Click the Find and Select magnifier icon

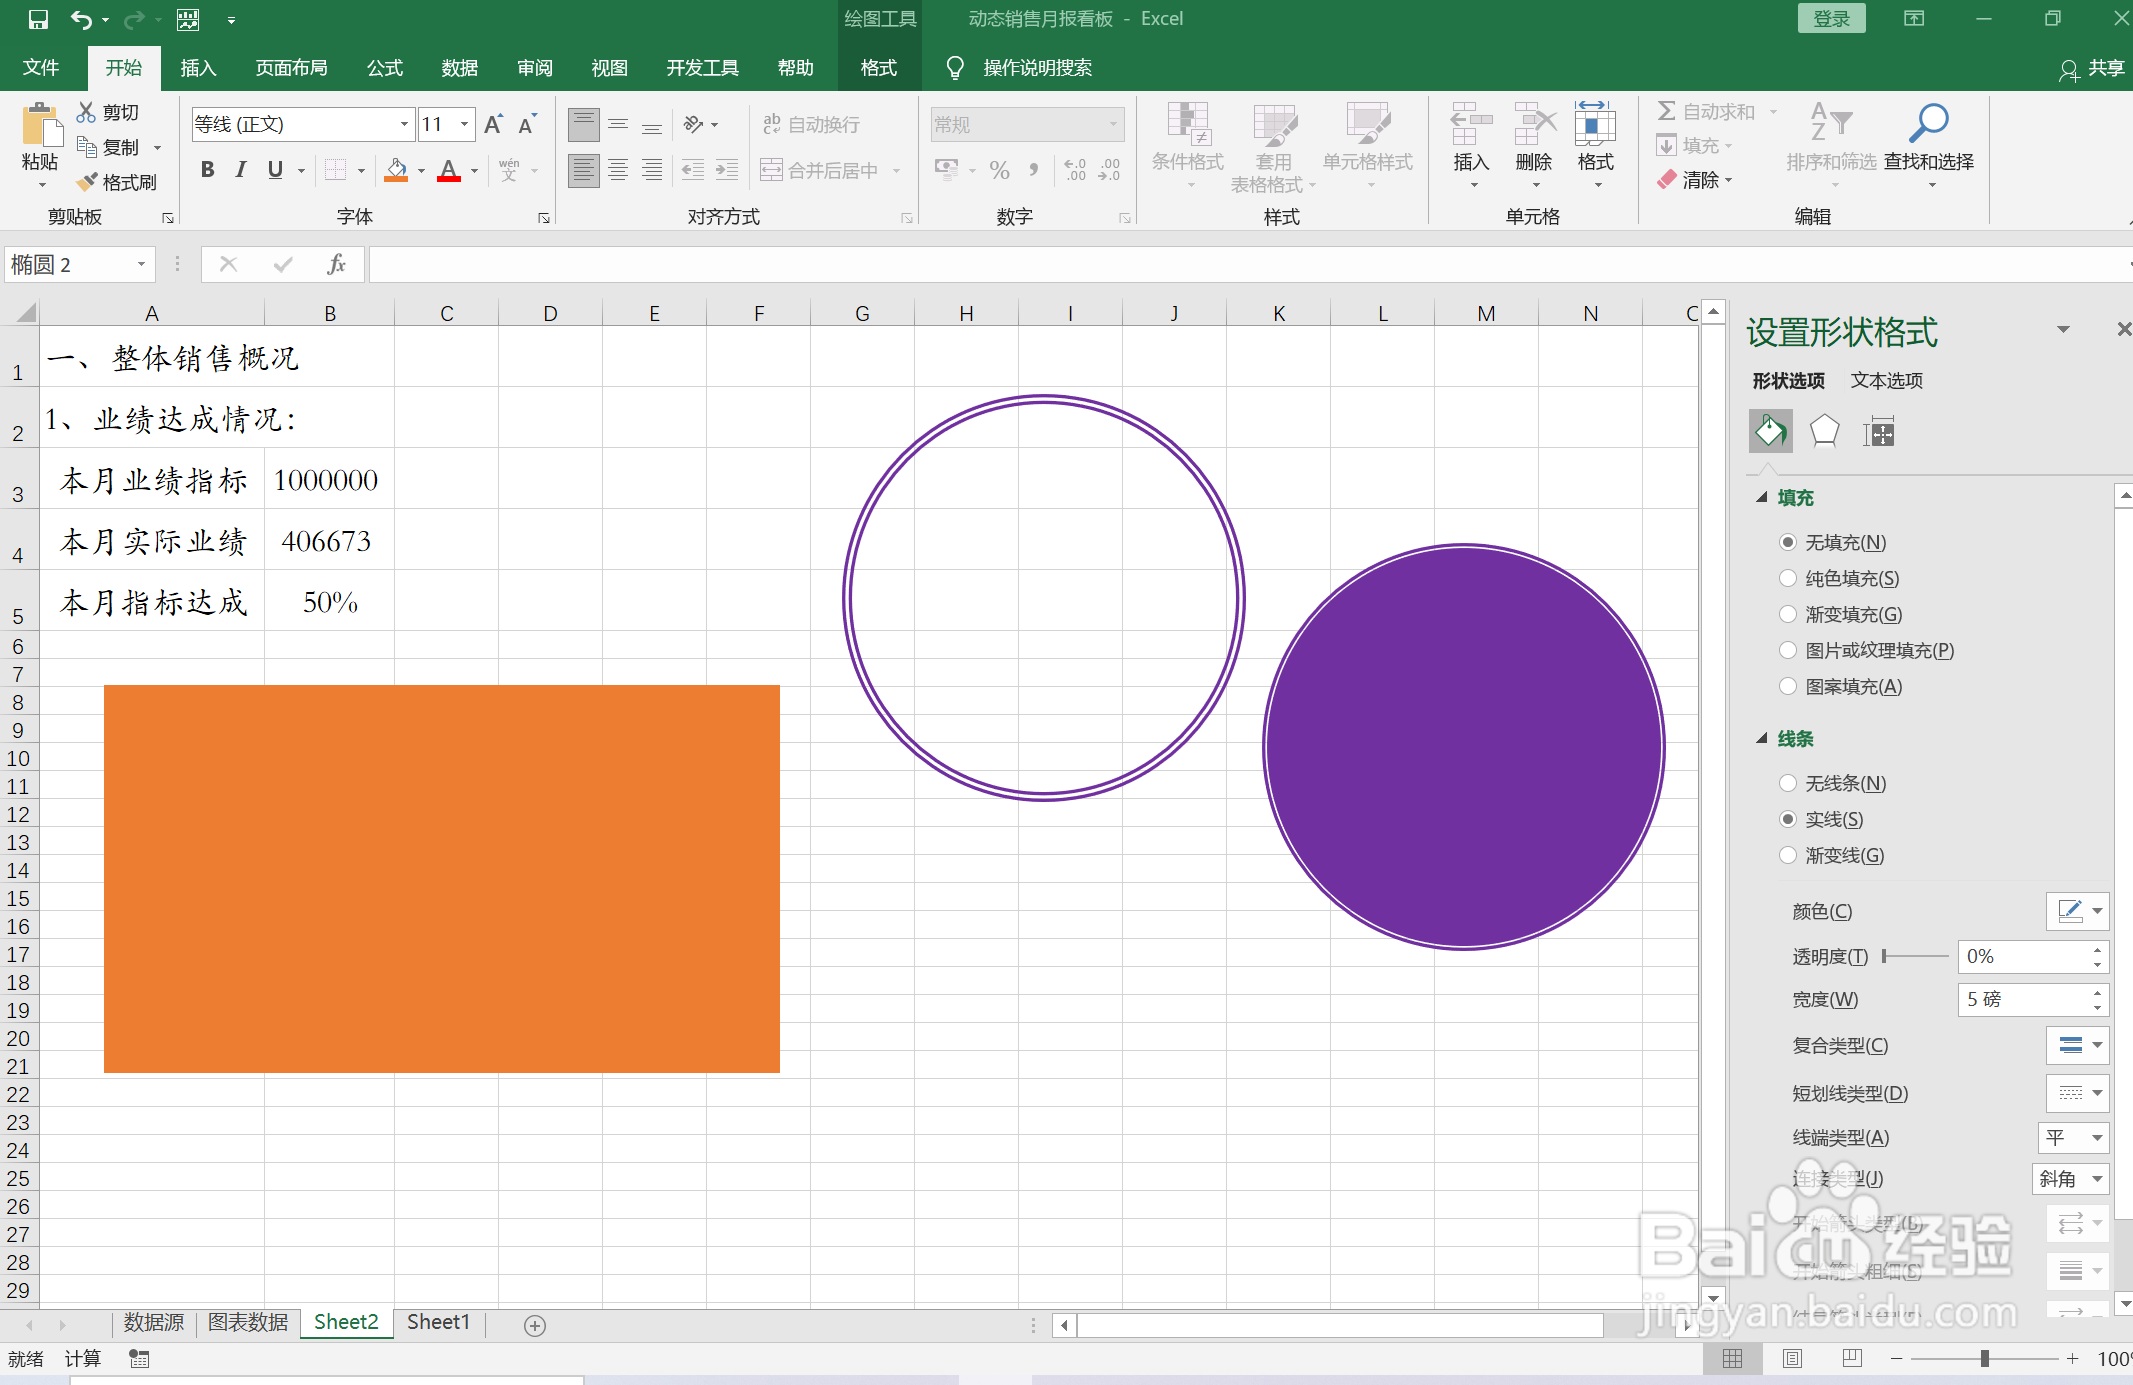pyautogui.click(x=1928, y=124)
